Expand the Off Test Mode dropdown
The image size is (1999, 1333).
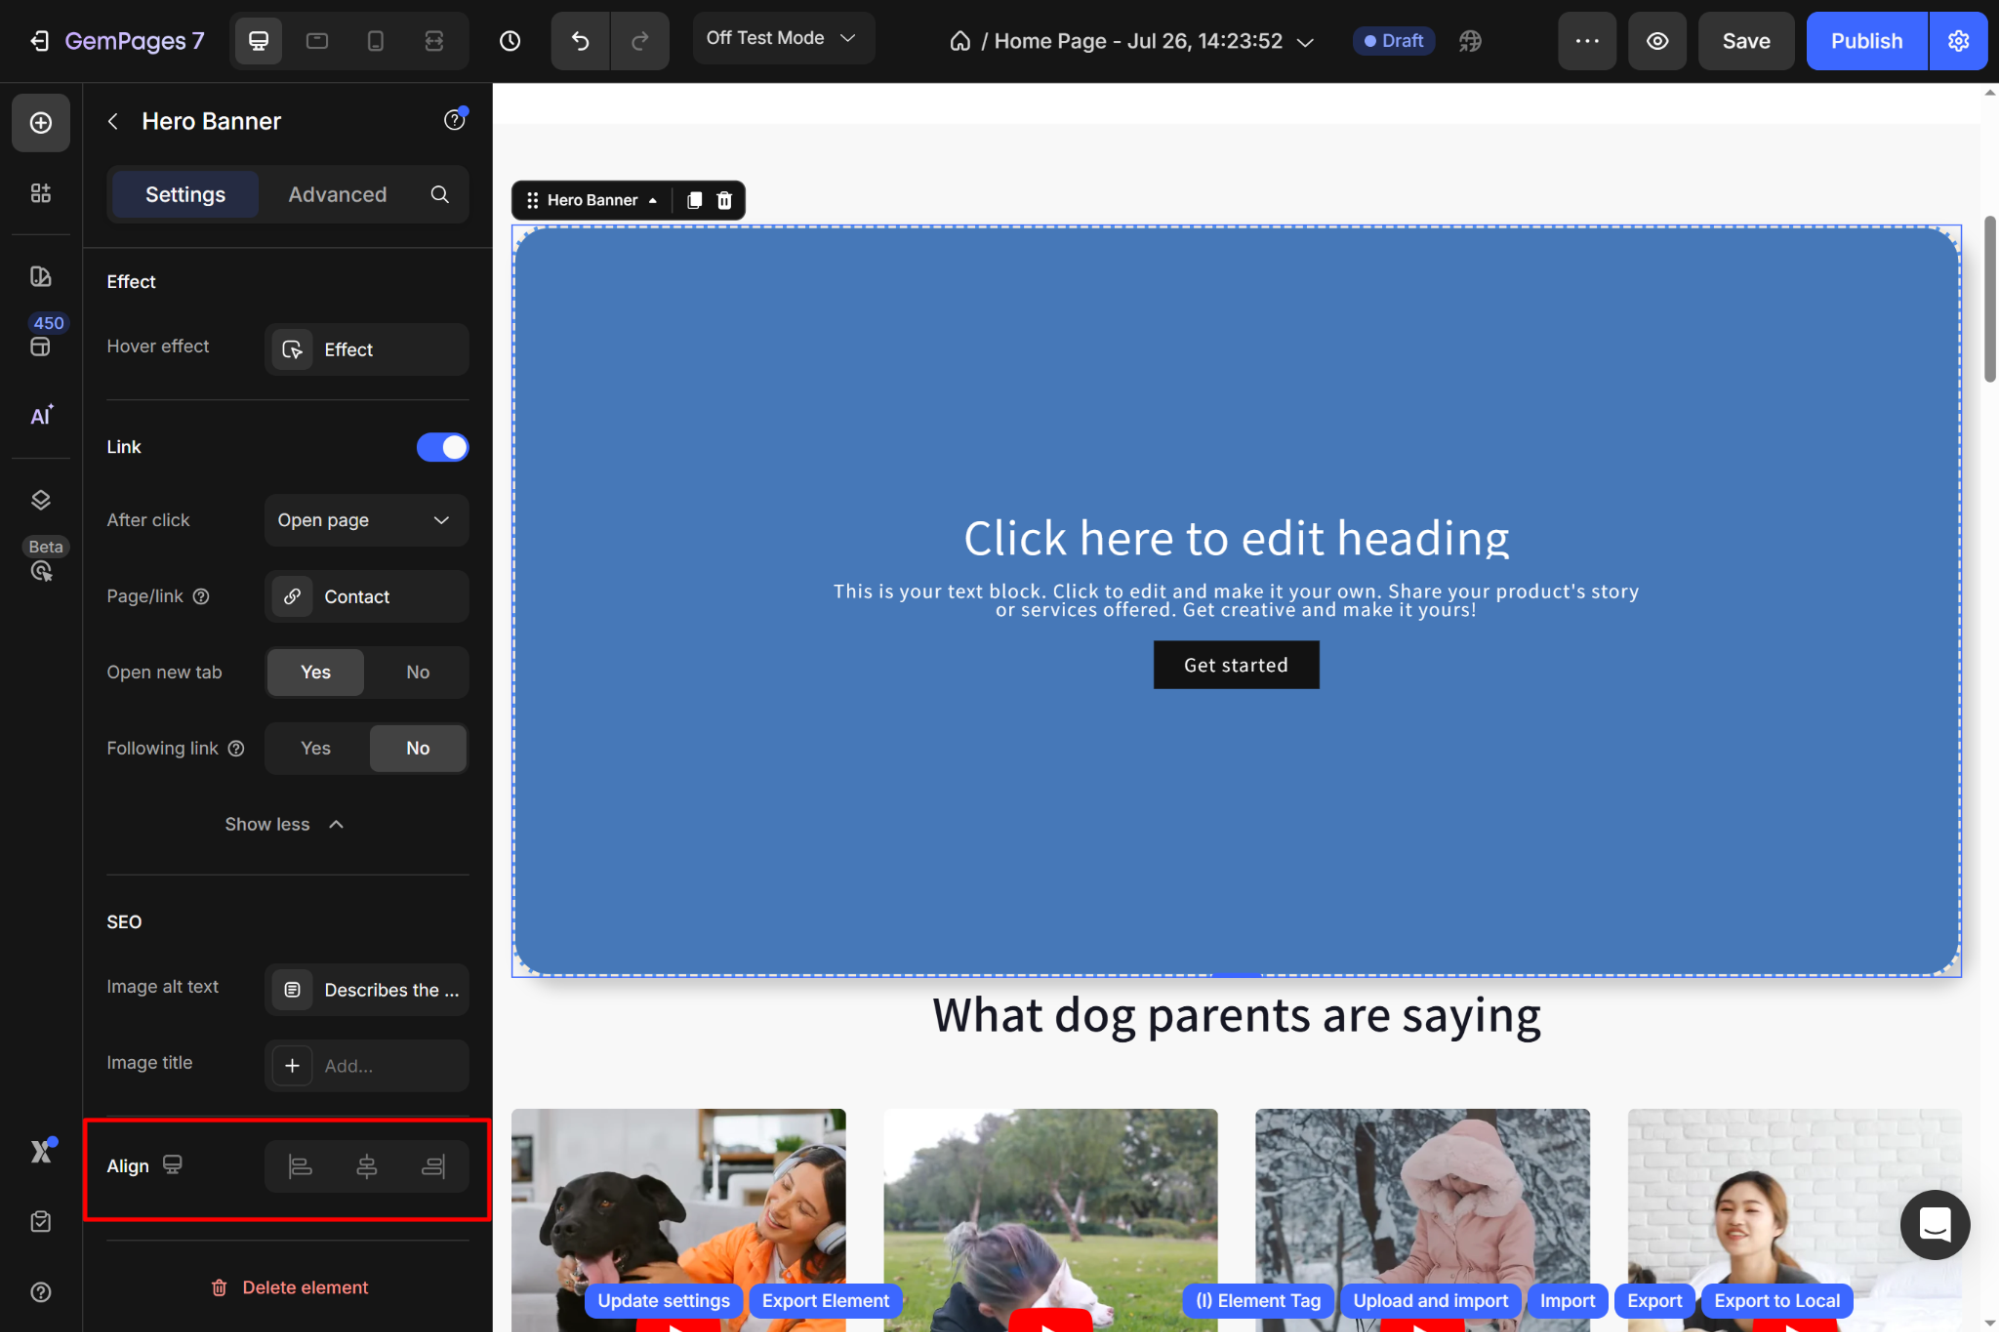782,38
